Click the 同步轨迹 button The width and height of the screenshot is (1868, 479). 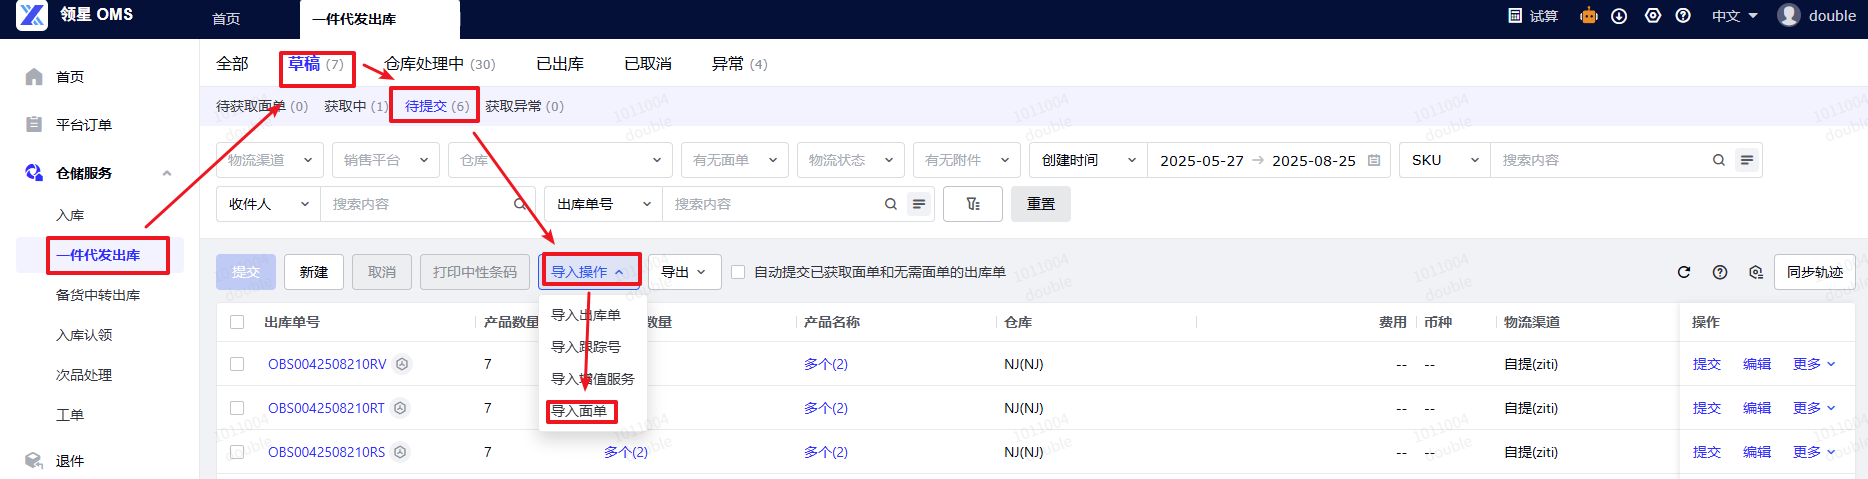click(x=1815, y=272)
